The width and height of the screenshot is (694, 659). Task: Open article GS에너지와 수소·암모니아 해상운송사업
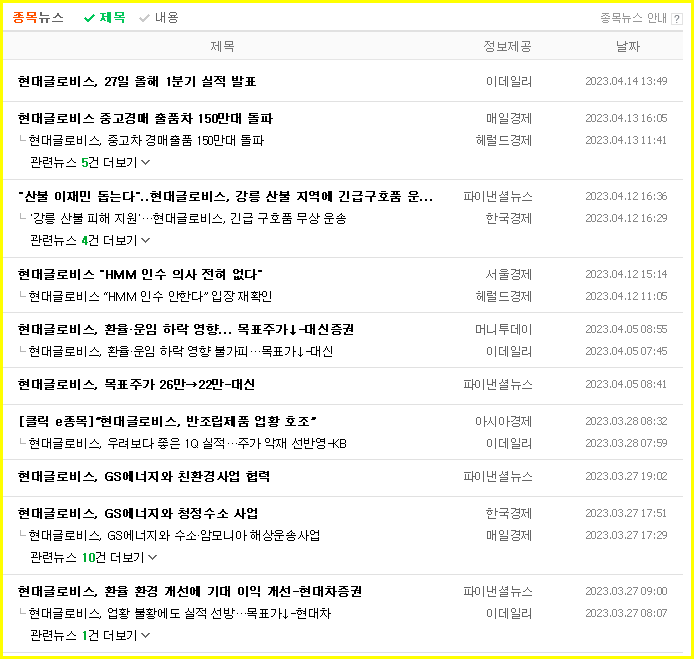click(x=174, y=536)
